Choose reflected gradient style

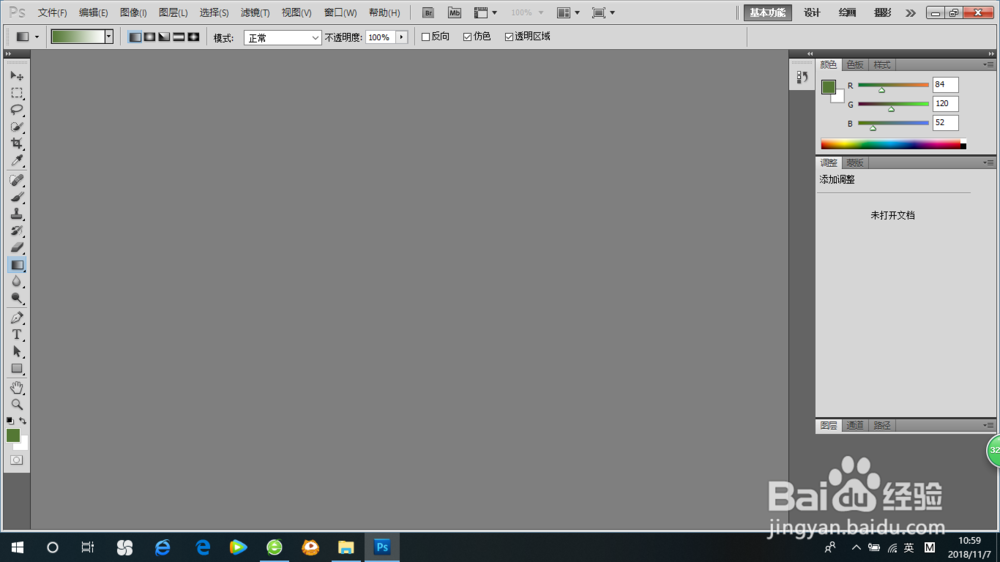(x=179, y=37)
